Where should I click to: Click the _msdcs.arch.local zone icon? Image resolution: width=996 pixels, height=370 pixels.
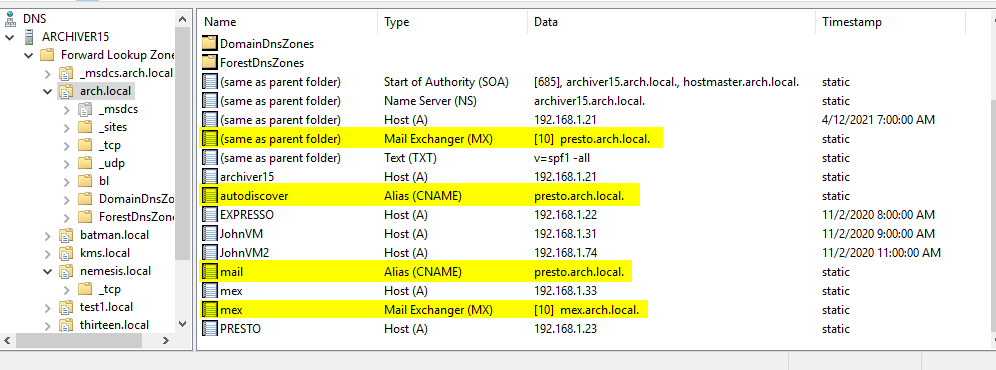click(x=67, y=73)
